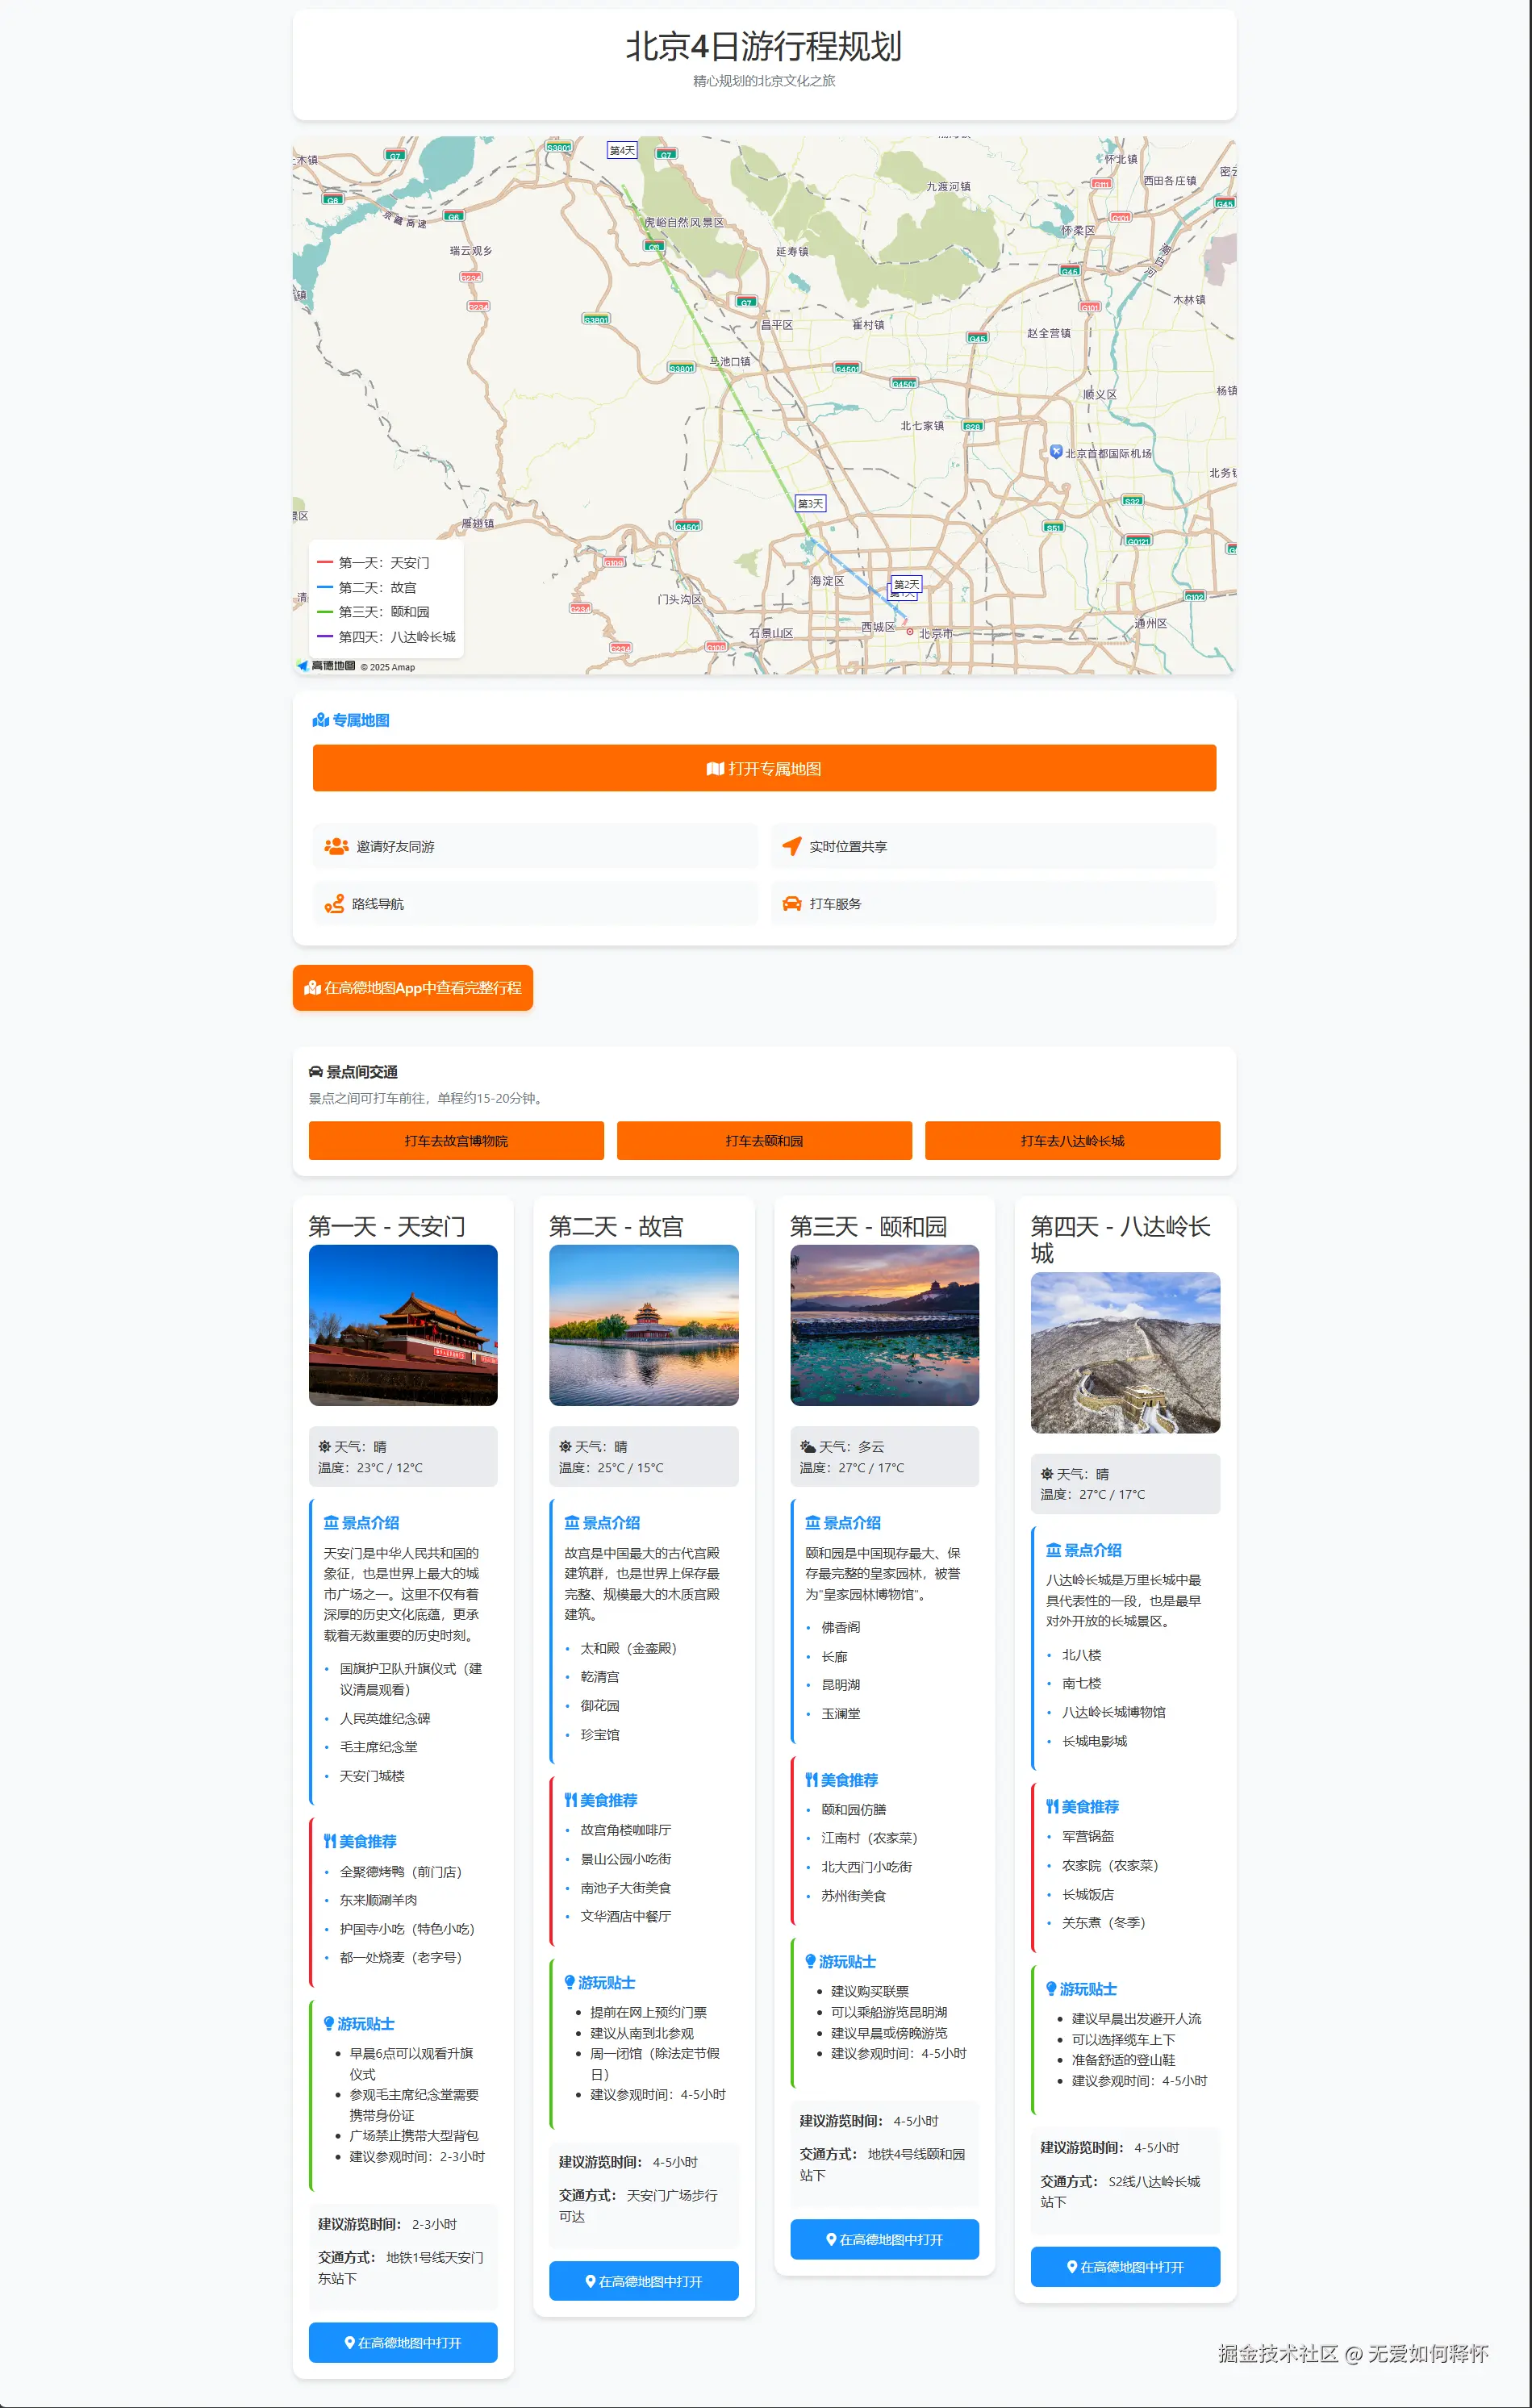This screenshot has height=2408, width=1532.
Task: Click the sunny weather icon in 第四天 card
Action: click(1047, 1474)
